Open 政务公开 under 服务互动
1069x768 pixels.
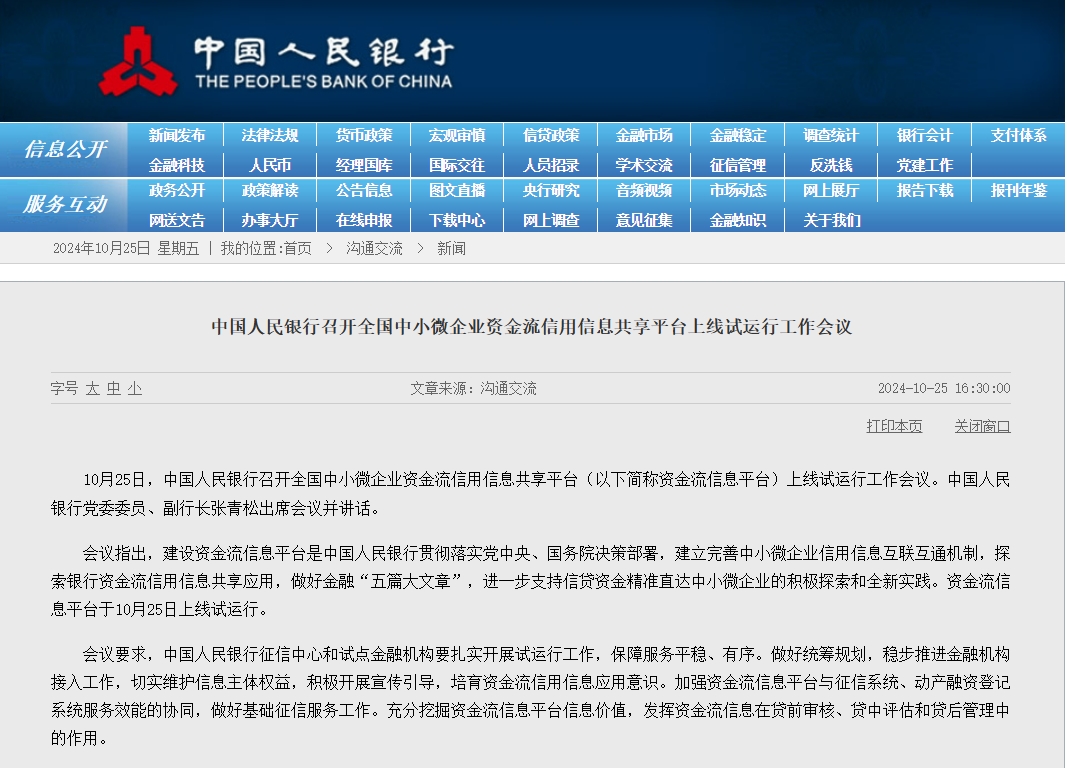click(177, 190)
